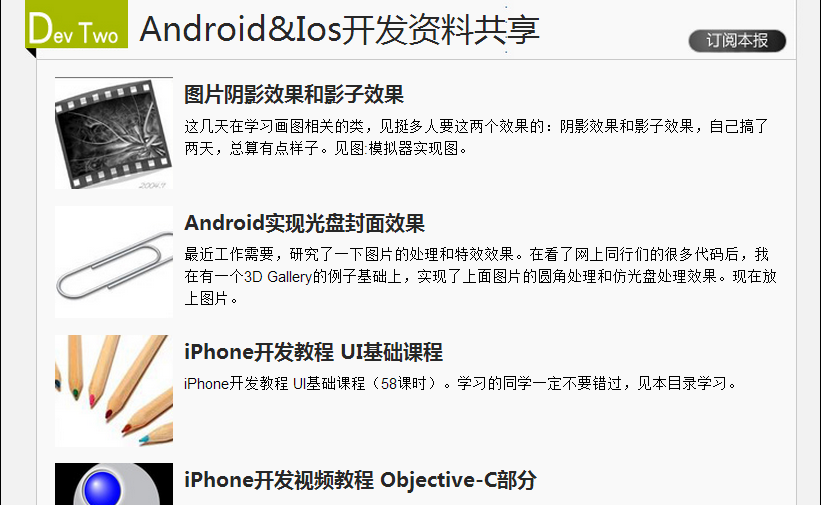Open article 图片阴影效果和影子效果
The image size is (821, 505).
click(294, 95)
